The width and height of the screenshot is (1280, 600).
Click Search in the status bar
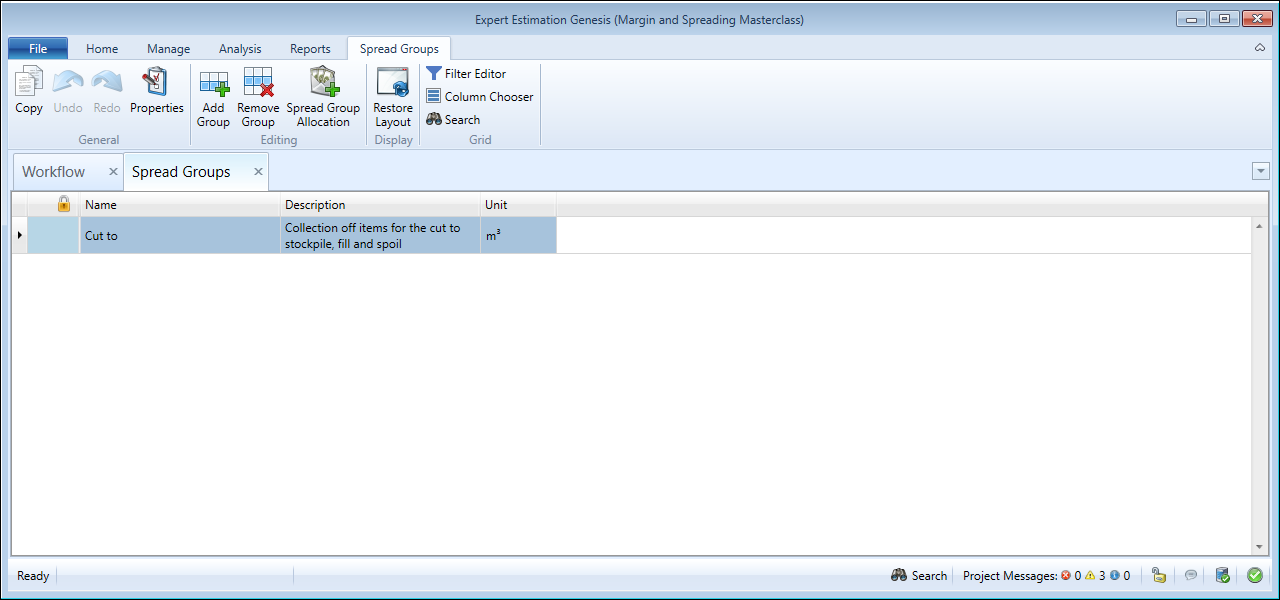click(918, 576)
